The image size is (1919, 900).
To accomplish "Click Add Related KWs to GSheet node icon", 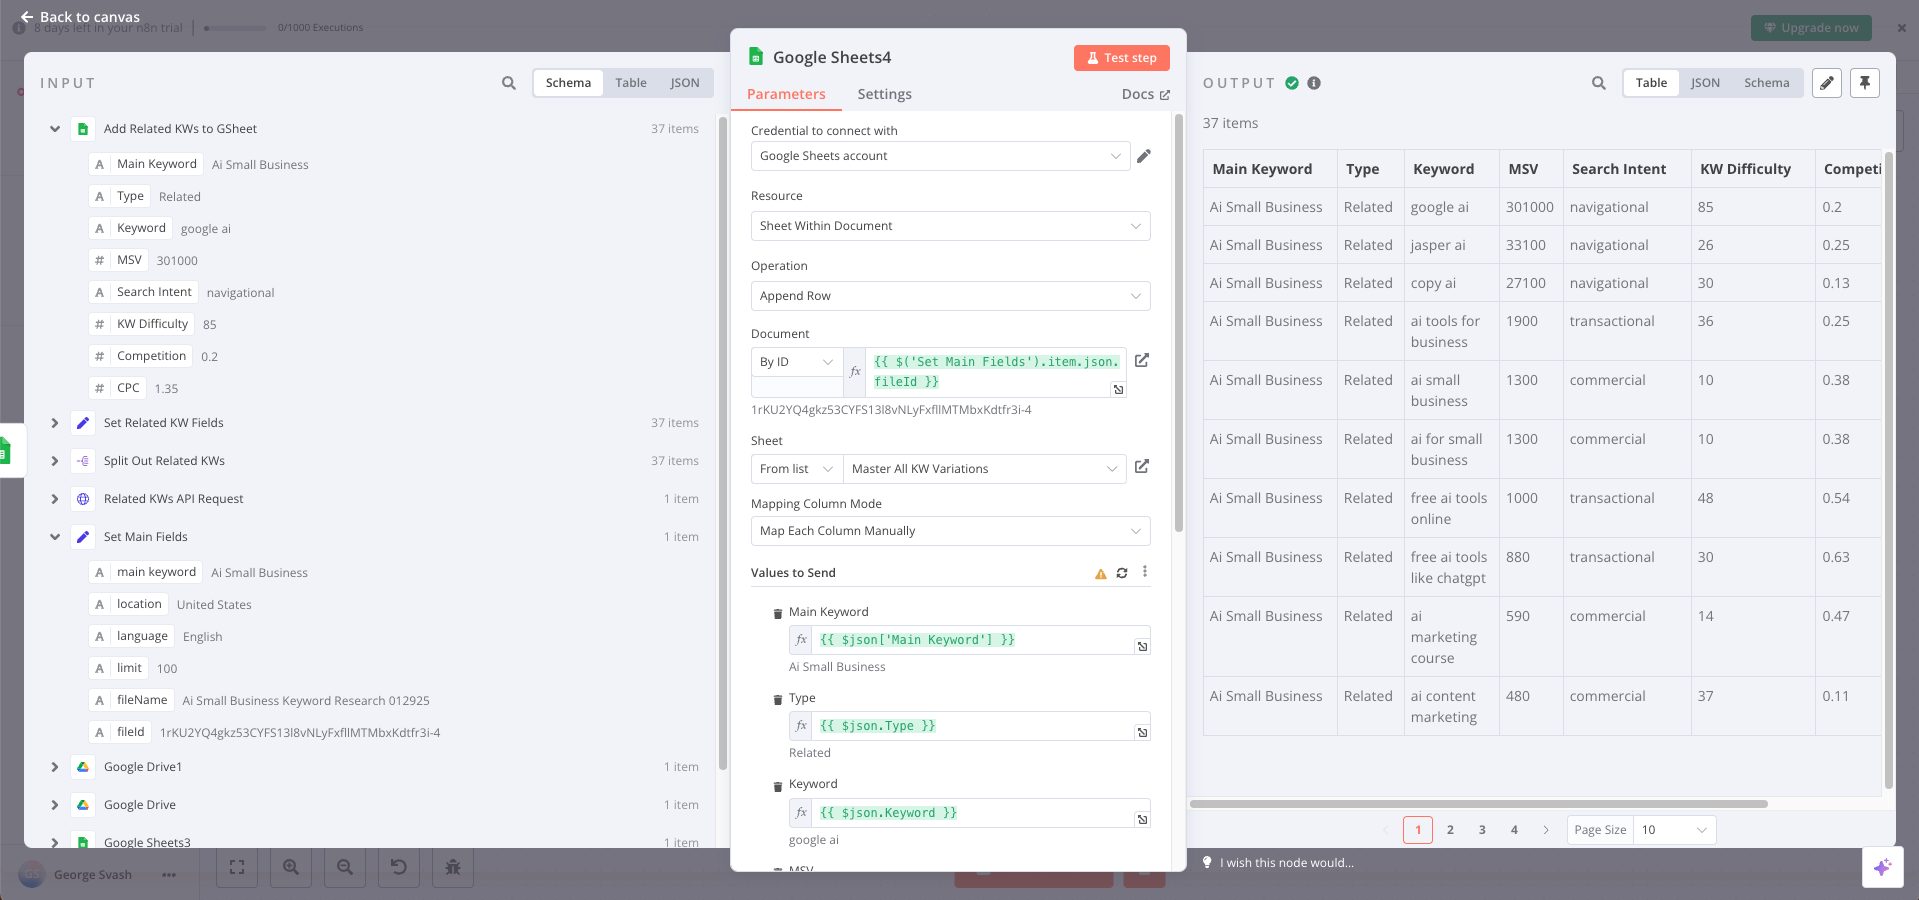I will tap(83, 129).
